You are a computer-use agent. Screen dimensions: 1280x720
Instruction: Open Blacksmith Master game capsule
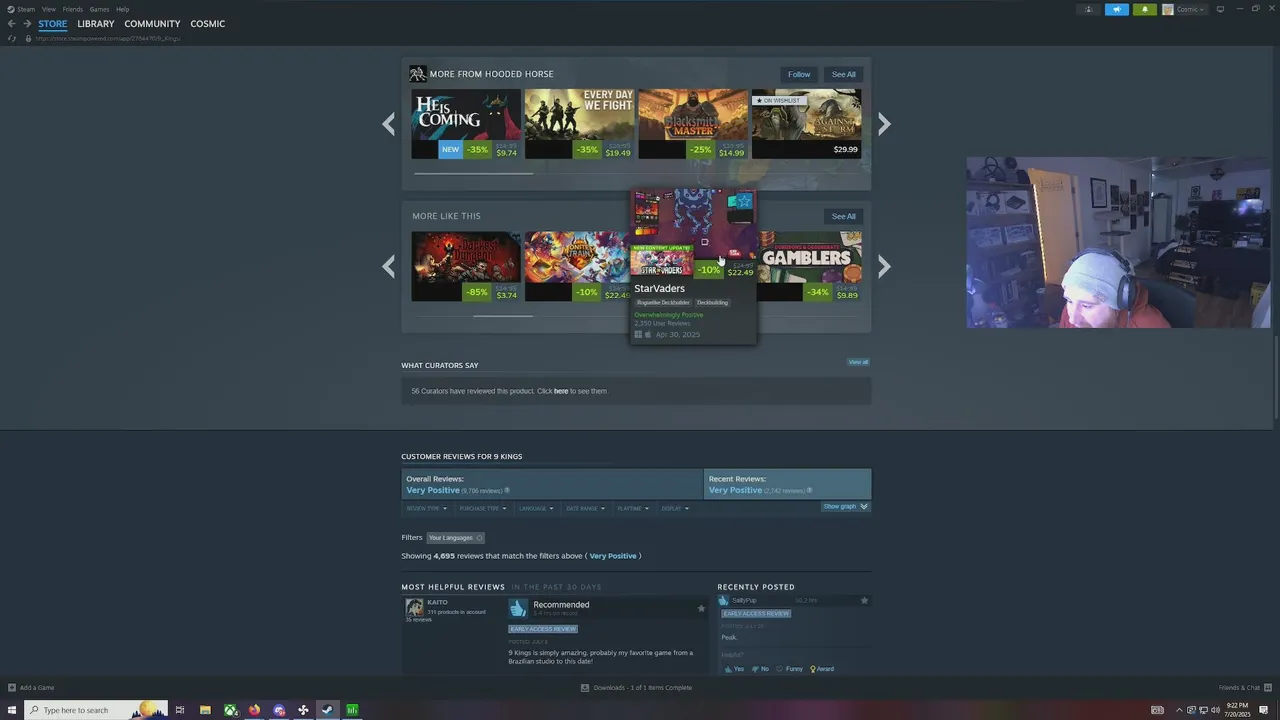[x=693, y=124]
